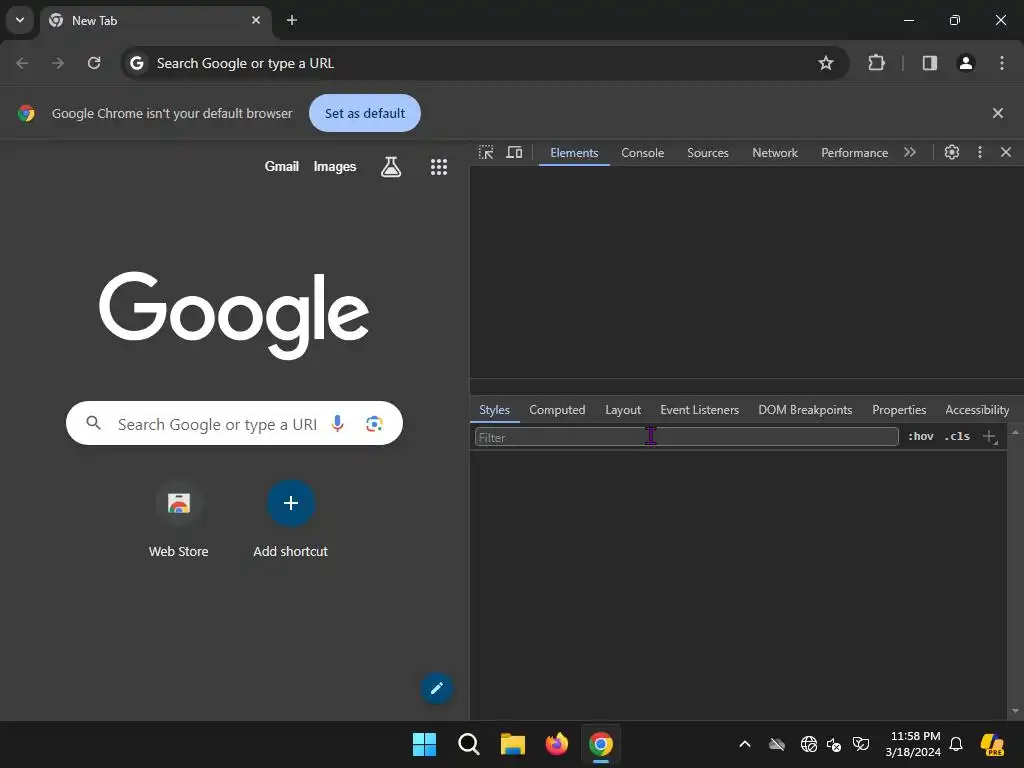The height and width of the screenshot is (768, 1024).
Task: Open a new tab with plus button
Action: pos(292,20)
